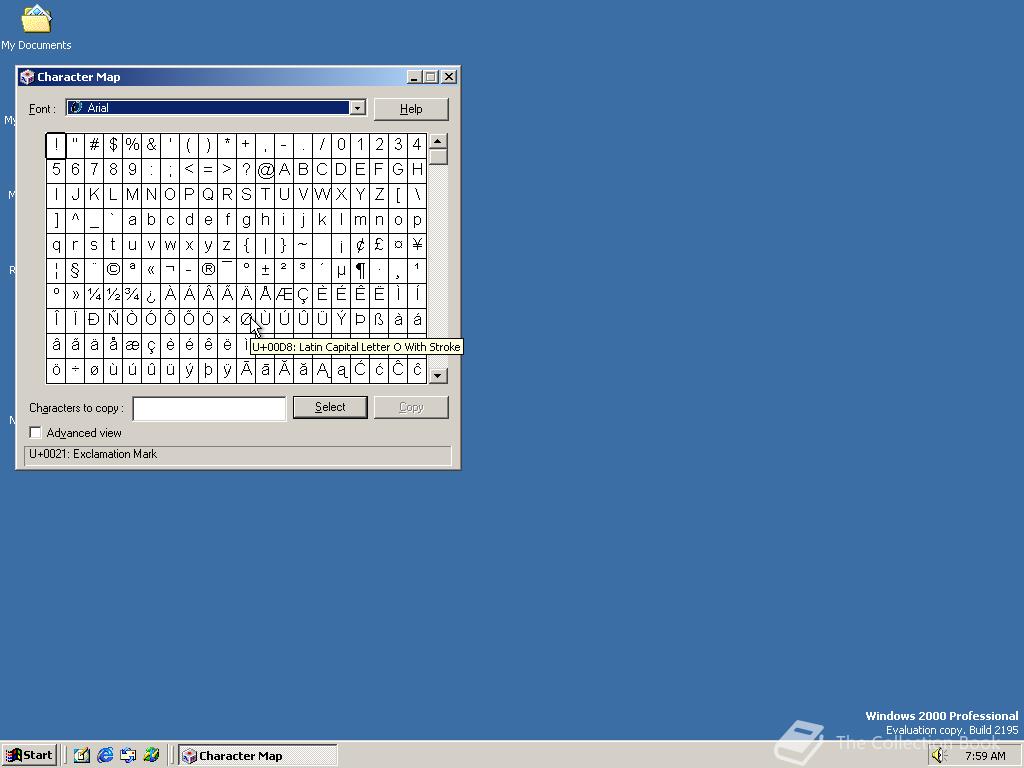Select the question mark ? character
Image resolution: width=1024 pixels, height=768 pixels.
coord(246,170)
